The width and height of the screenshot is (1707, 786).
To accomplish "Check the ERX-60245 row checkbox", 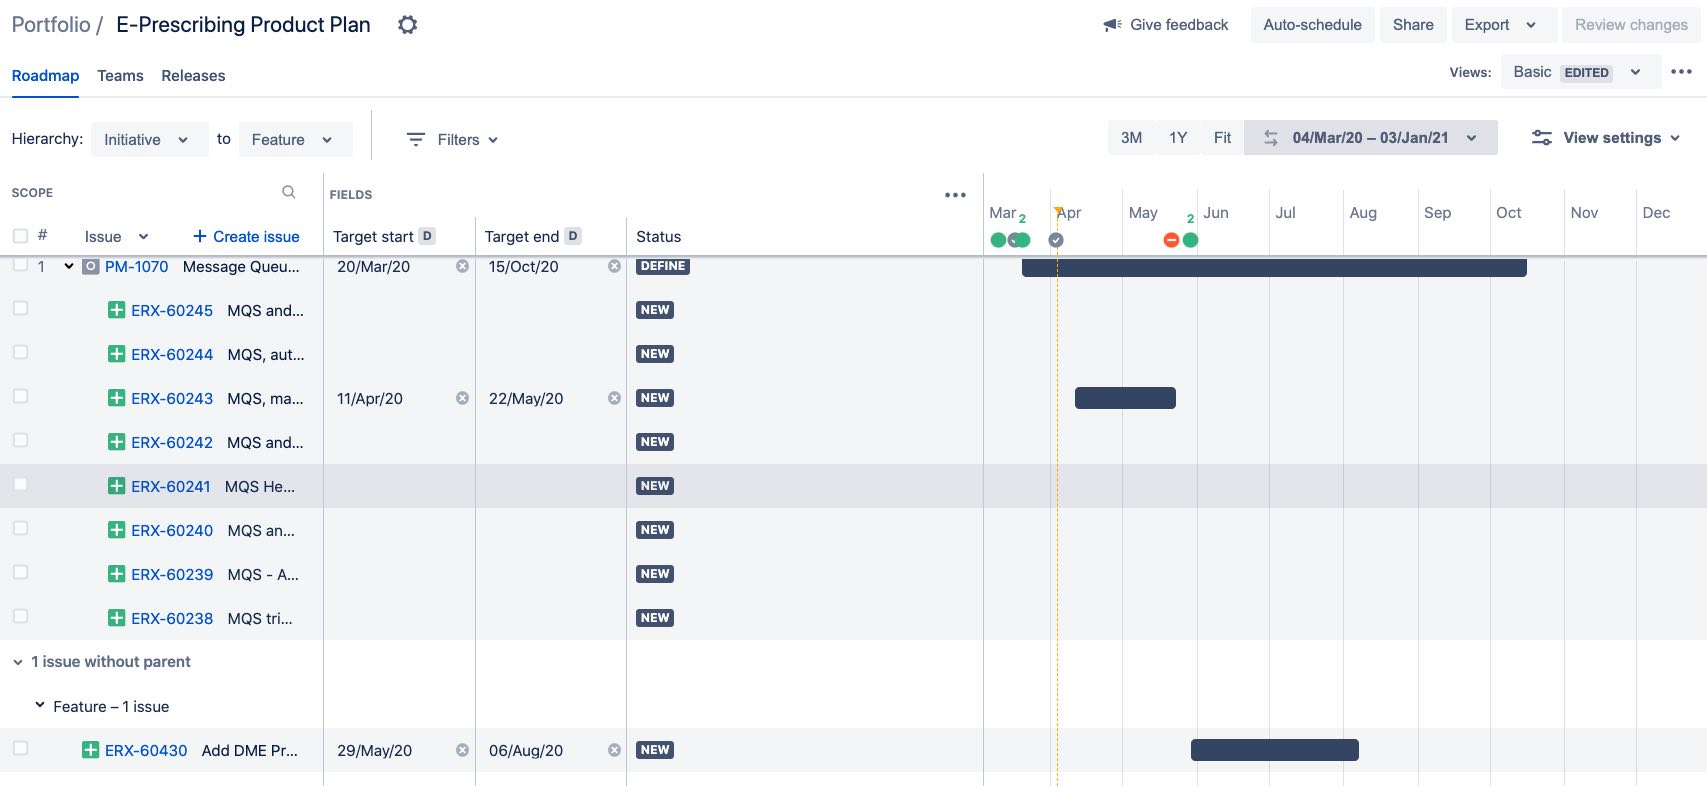I will [x=20, y=308].
